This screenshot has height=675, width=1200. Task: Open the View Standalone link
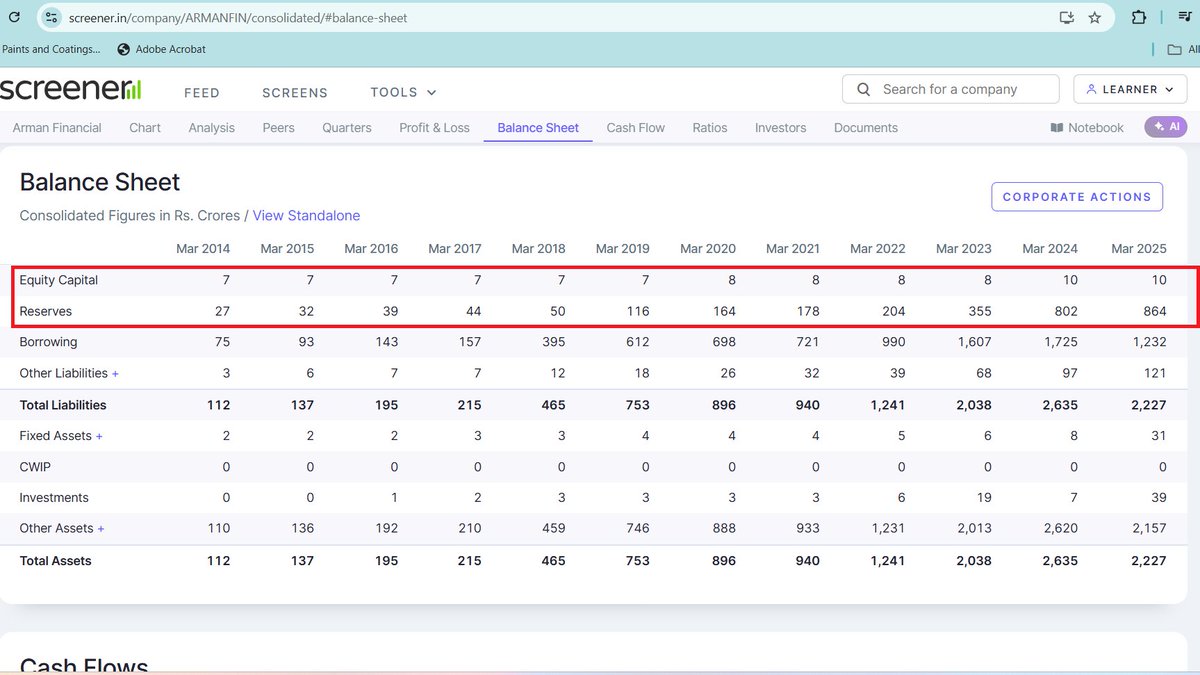[306, 216]
